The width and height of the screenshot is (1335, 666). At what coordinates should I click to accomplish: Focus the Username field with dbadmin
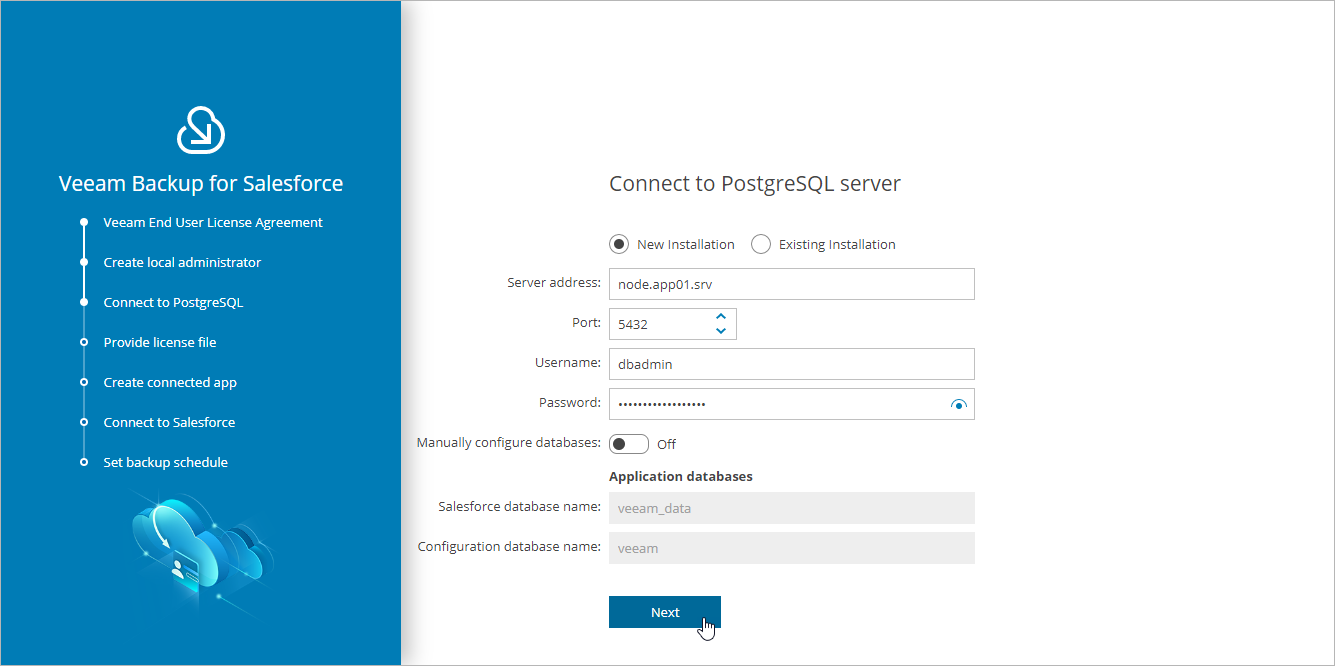pyautogui.click(x=792, y=364)
